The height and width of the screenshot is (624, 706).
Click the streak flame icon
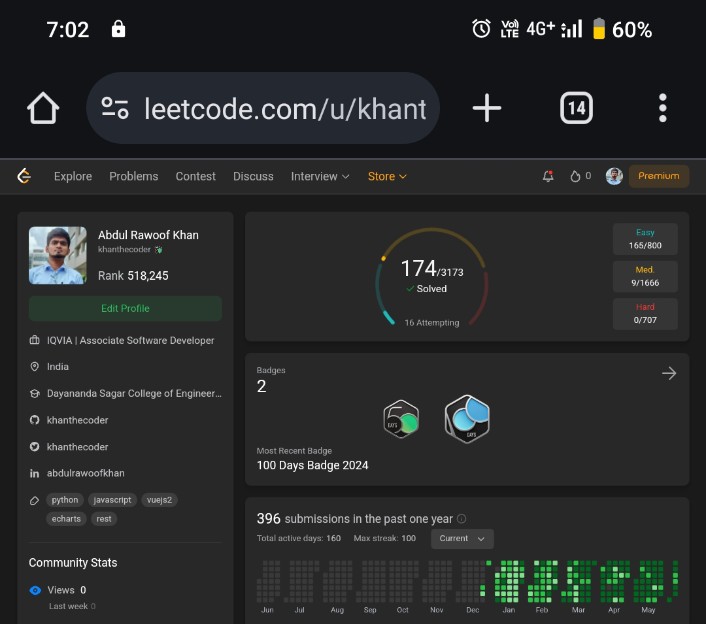point(575,176)
